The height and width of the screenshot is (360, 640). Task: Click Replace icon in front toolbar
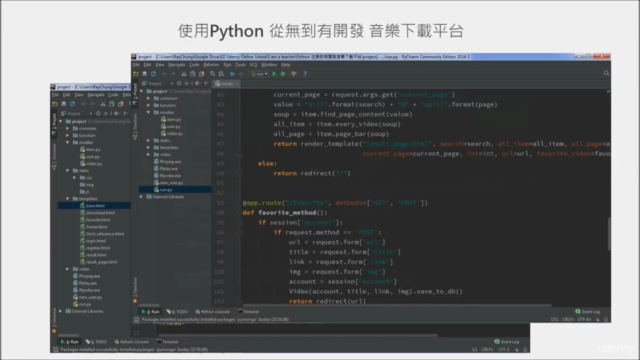coord(221,74)
